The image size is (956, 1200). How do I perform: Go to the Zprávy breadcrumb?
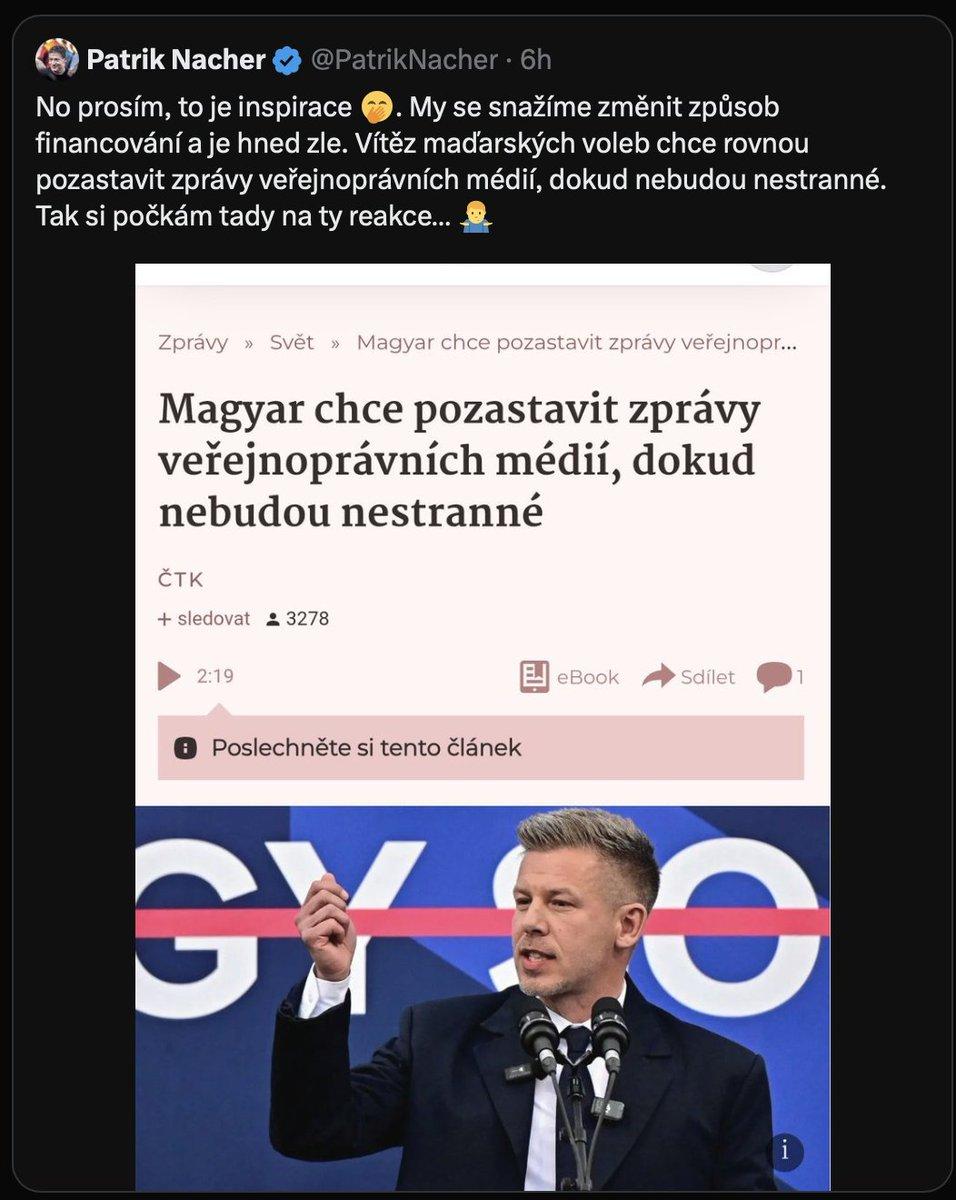point(193,342)
